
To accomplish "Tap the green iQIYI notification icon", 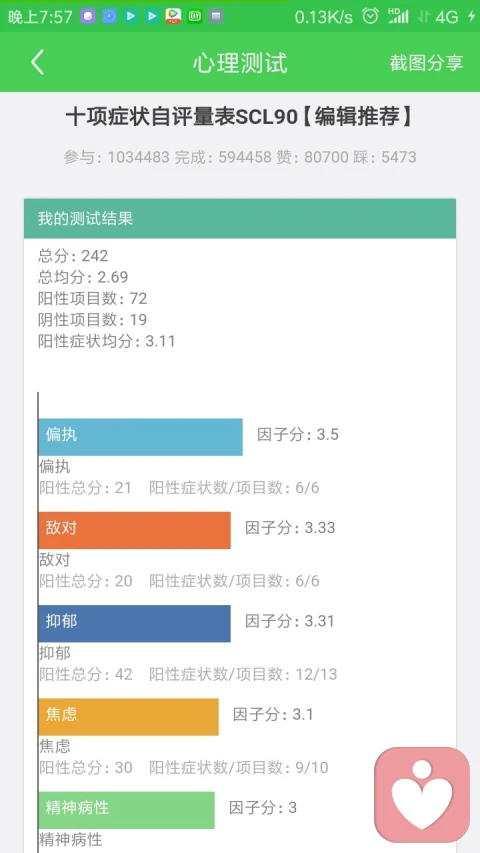I will click(194, 16).
